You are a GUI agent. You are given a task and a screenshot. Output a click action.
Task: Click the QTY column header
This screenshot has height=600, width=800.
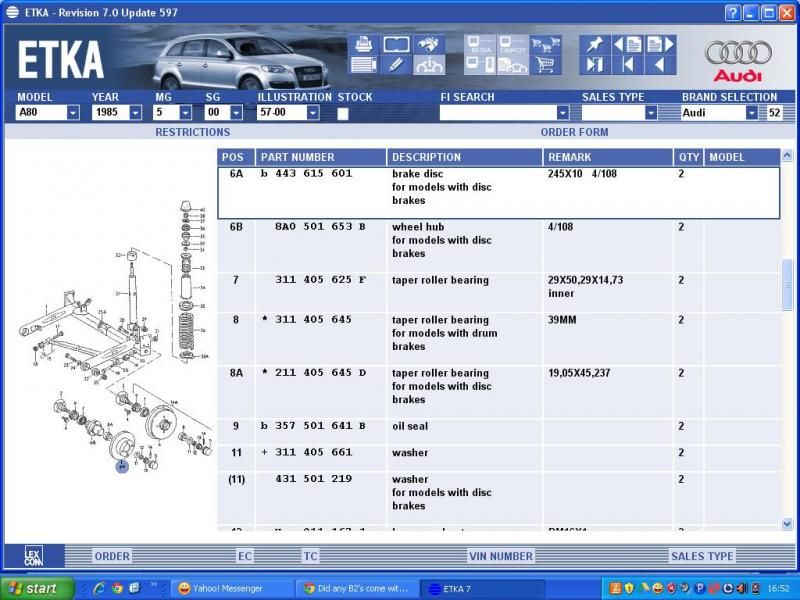point(688,157)
